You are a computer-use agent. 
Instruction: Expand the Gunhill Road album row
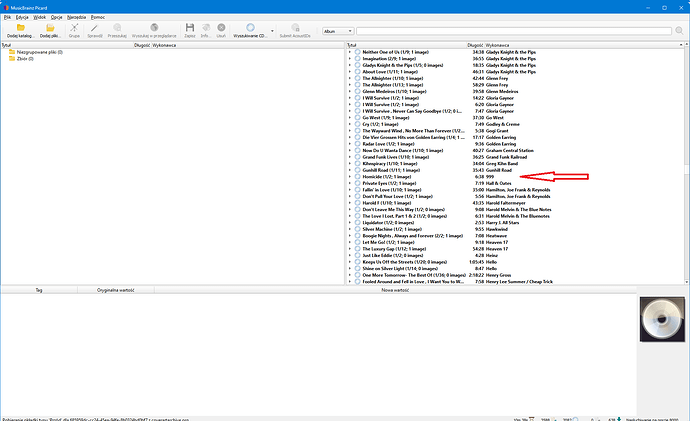[x=350, y=170]
